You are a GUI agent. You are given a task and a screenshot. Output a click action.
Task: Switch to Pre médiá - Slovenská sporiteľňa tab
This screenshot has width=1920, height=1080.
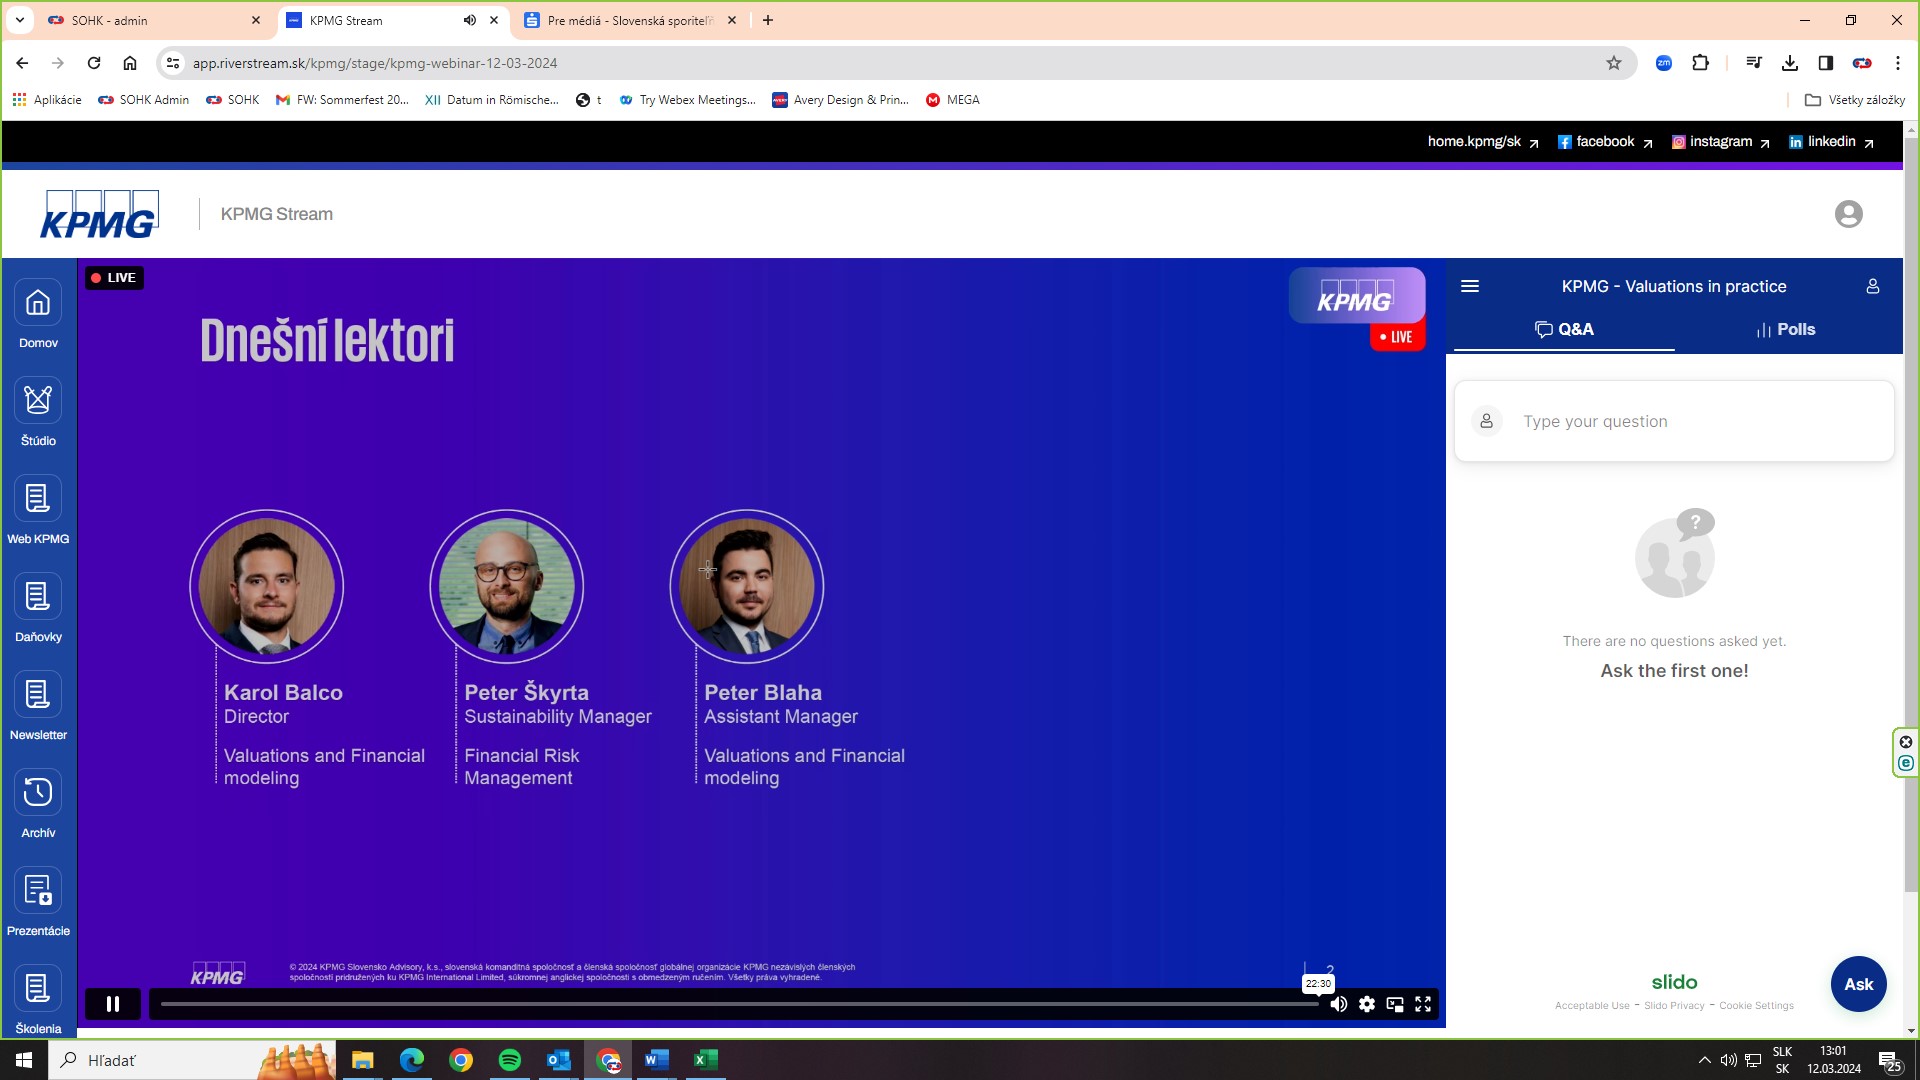pos(630,20)
